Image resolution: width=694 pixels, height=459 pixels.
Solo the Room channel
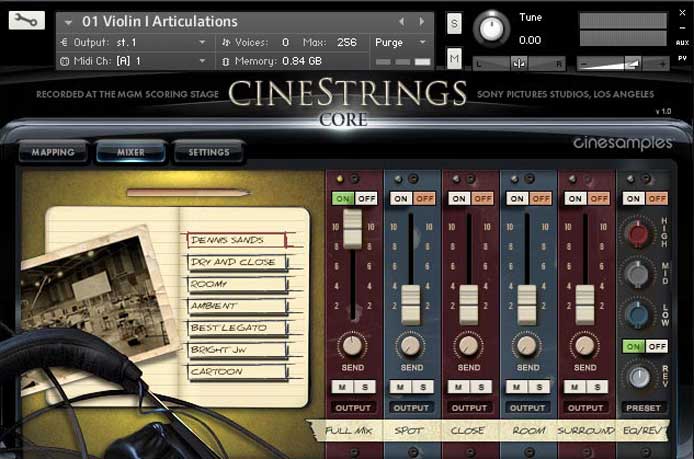click(539, 387)
